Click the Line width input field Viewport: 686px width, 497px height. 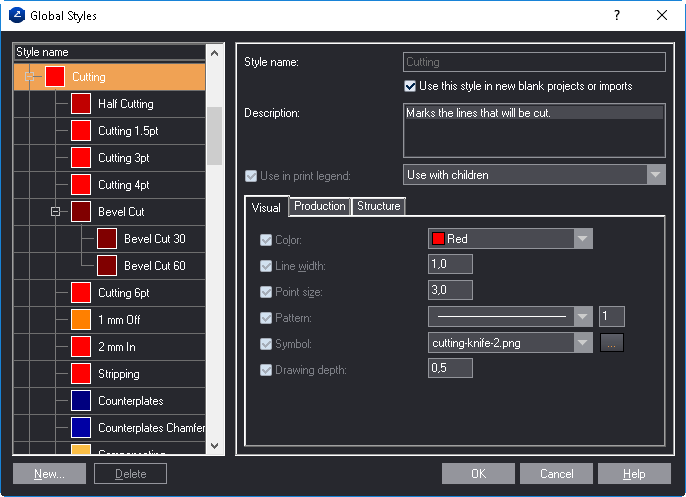[450, 265]
